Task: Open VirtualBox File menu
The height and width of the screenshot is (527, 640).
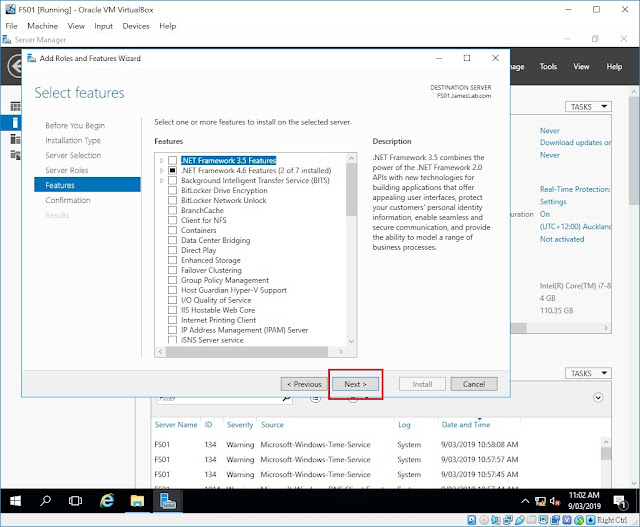Action: click(x=11, y=26)
